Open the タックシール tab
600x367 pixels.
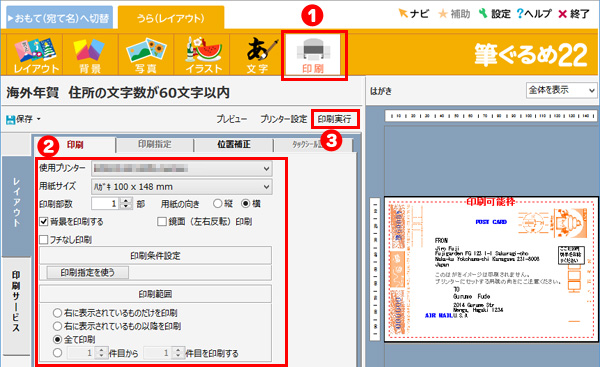tap(313, 145)
